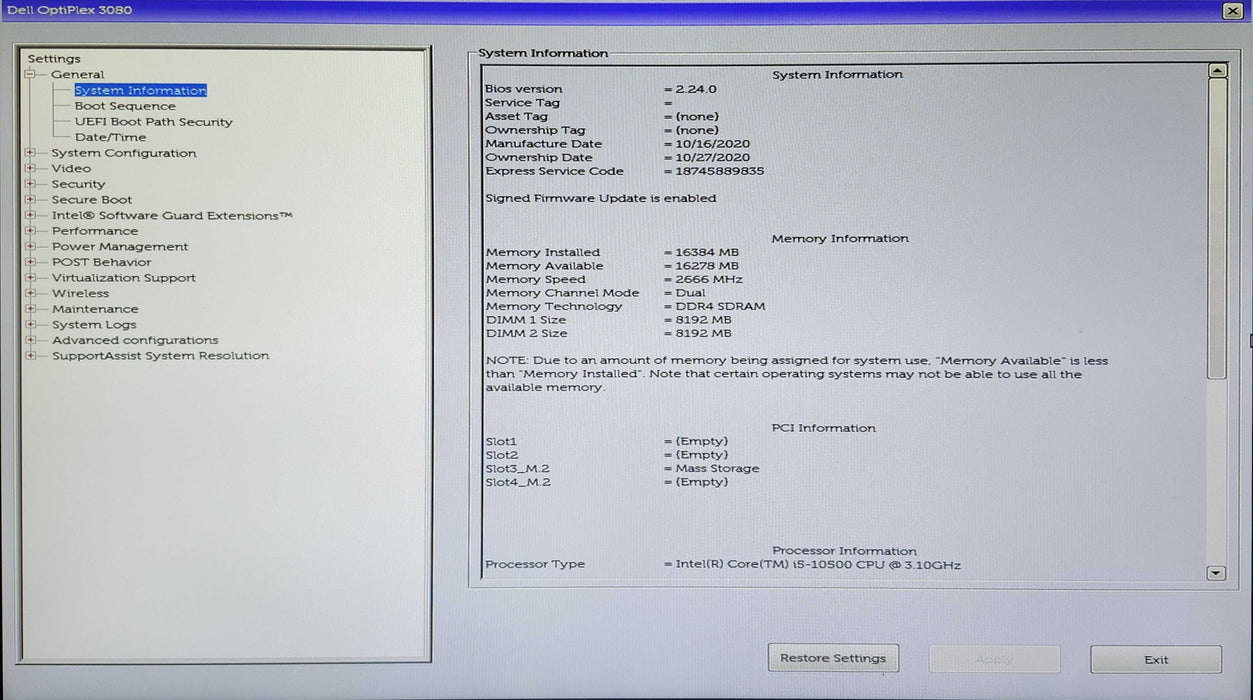Click the DIMM 1 Size label
1253x700 pixels.
tap(525, 320)
